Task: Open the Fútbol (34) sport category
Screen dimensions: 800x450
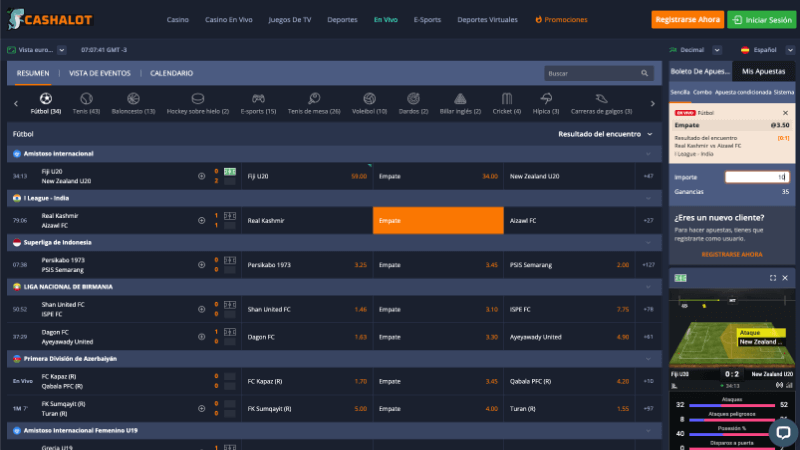Action: tap(45, 103)
